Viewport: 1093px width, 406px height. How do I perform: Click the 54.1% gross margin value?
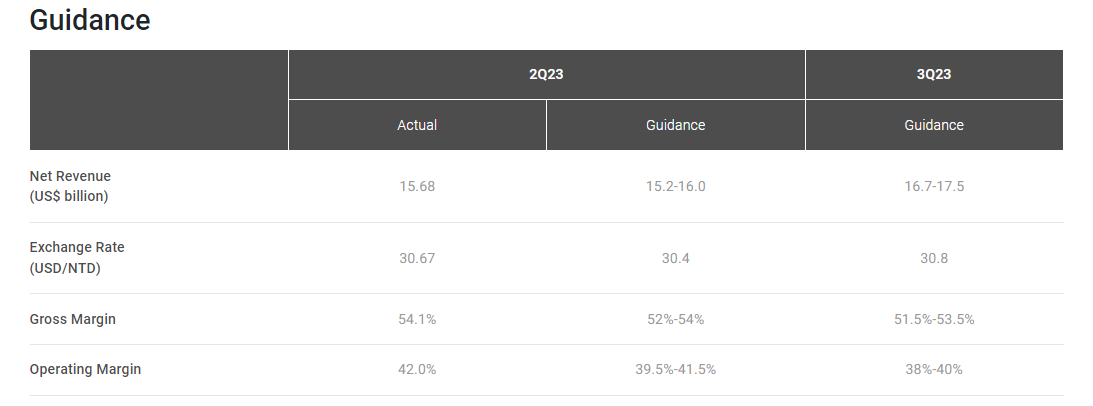(417, 319)
